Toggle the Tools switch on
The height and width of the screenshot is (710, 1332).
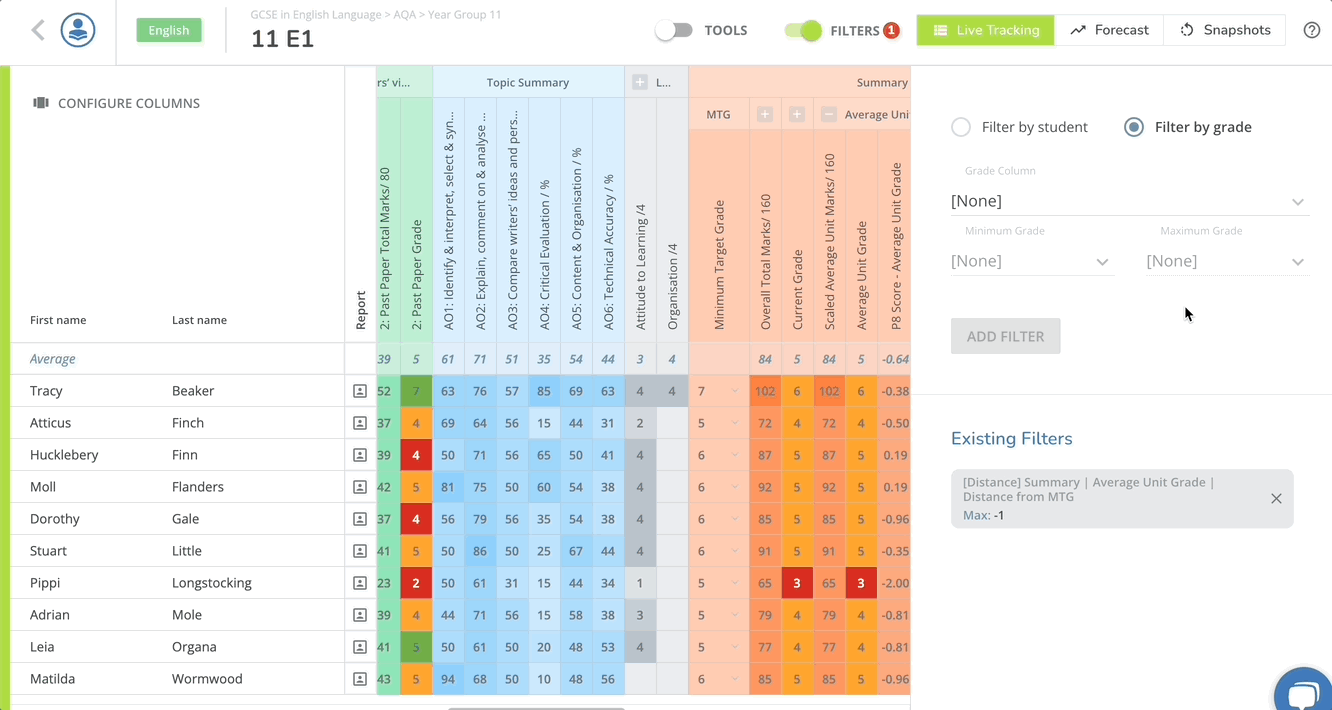(x=674, y=30)
